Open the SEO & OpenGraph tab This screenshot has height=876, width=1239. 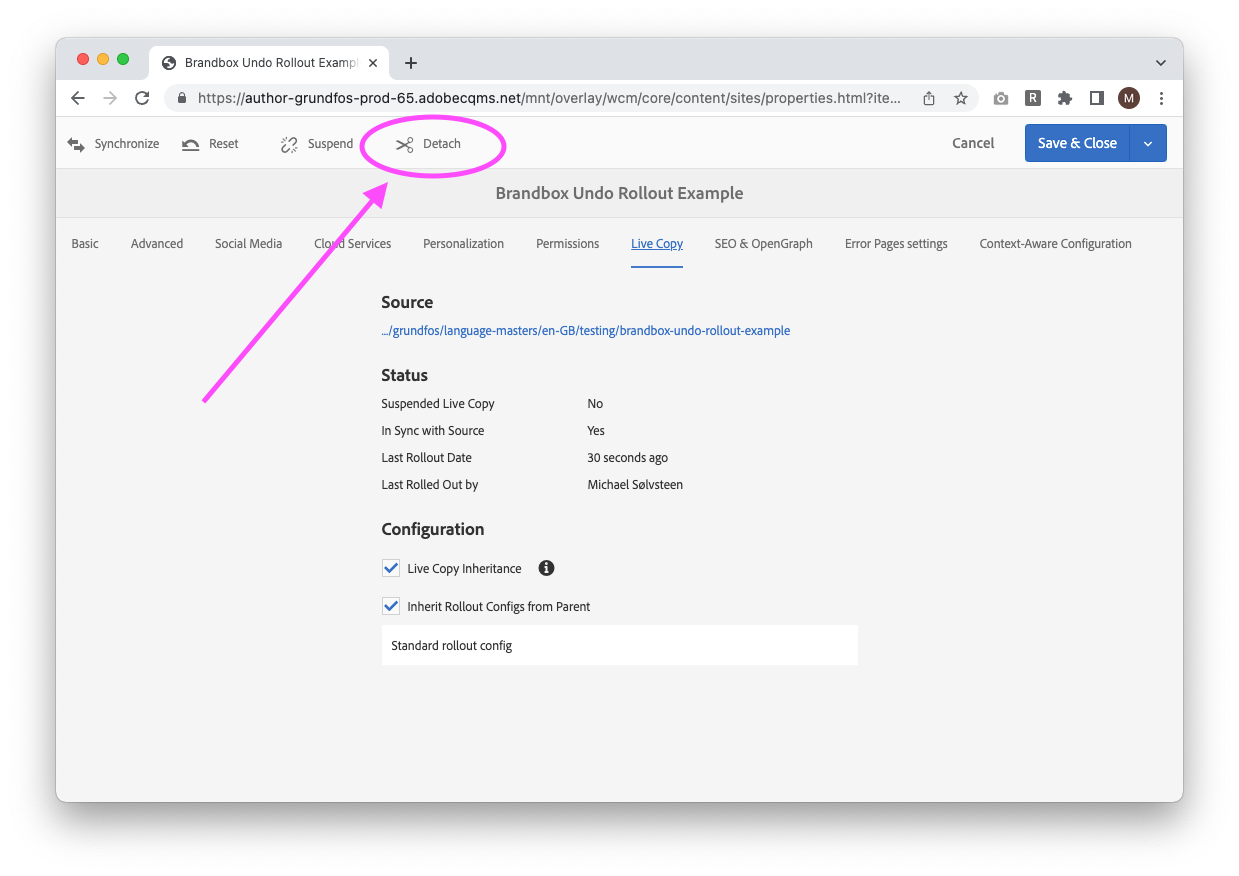pyautogui.click(x=763, y=243)
